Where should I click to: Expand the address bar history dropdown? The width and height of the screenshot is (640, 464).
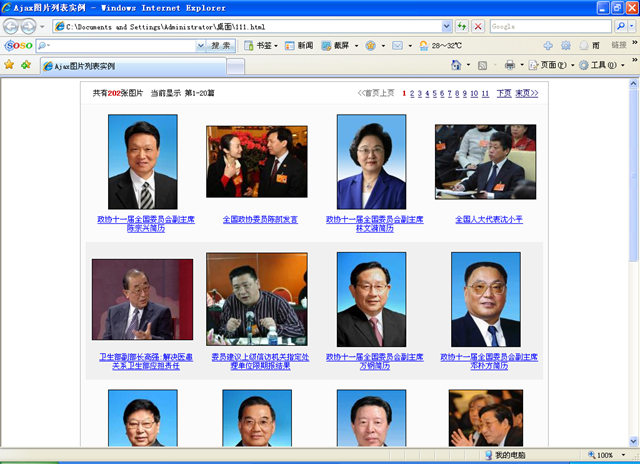447,27
